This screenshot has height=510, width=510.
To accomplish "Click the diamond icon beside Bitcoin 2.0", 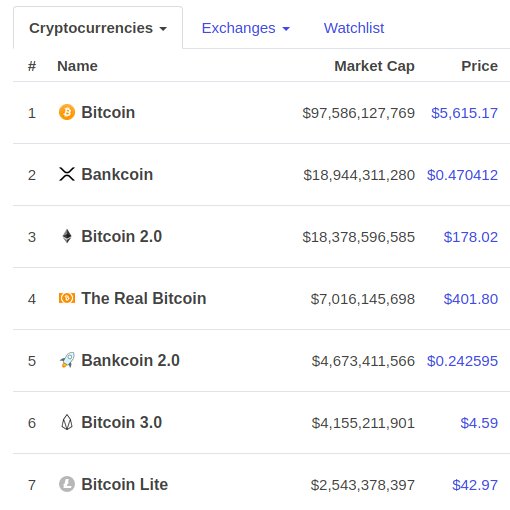I will tap(67, 236).
